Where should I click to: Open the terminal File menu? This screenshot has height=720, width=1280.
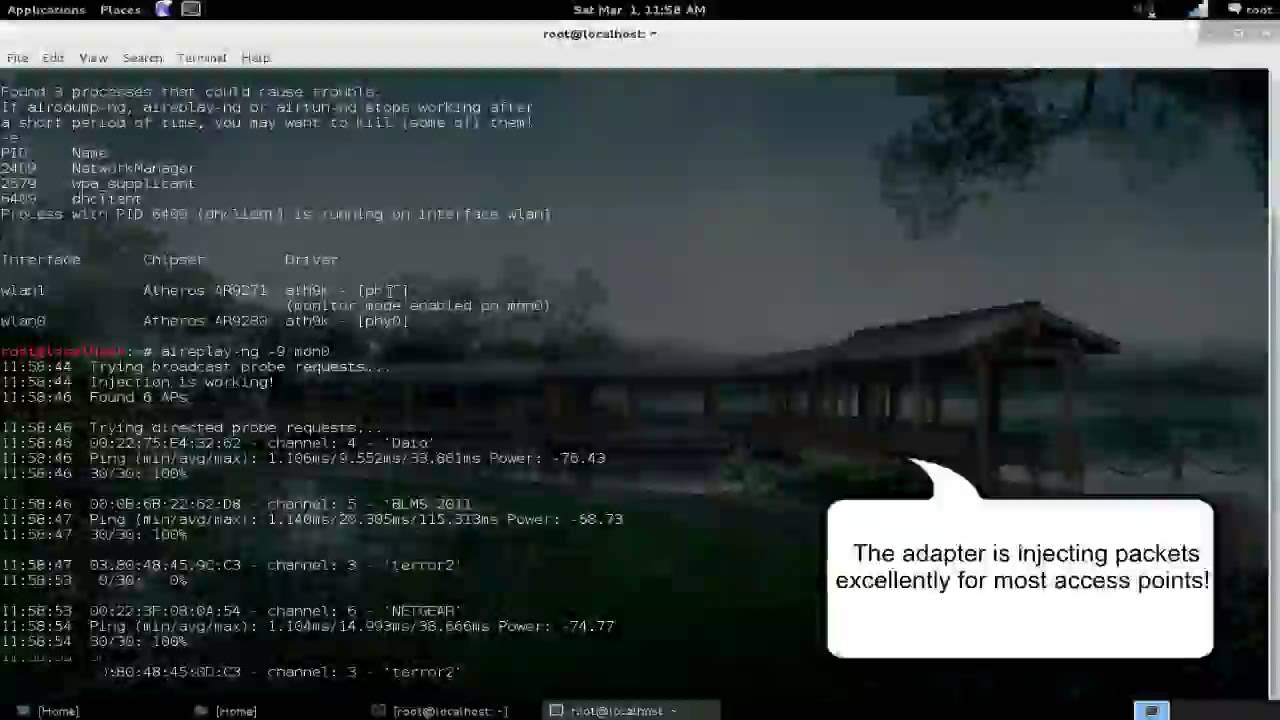coord(18,58)
